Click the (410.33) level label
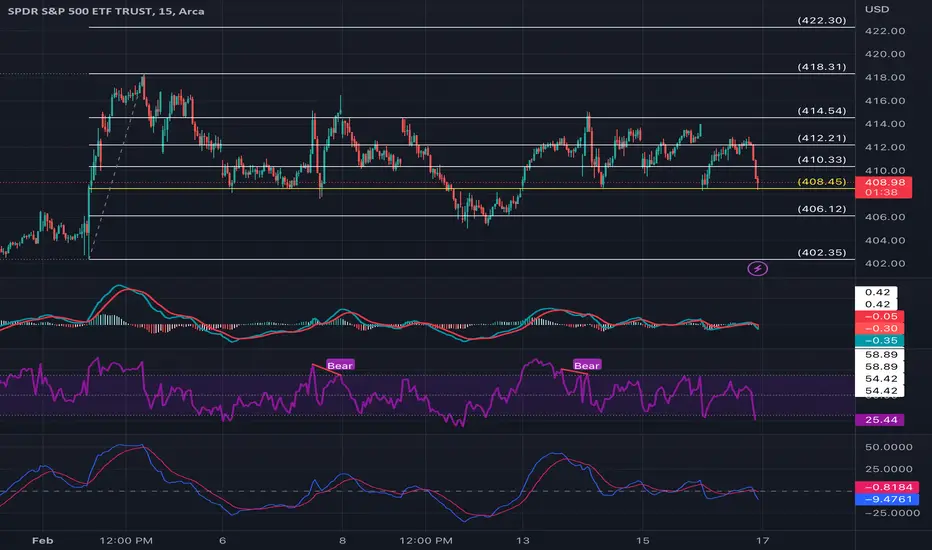The width and height of the screenshot is (932, 550). (821, 159)
